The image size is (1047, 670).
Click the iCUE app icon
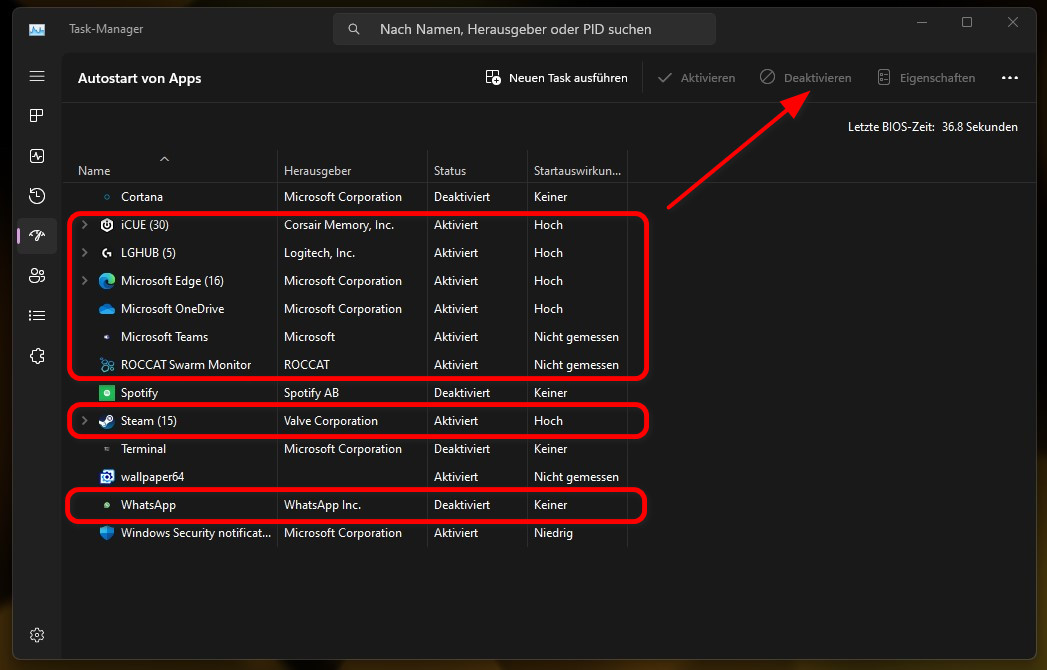click(x=107, y=225)
